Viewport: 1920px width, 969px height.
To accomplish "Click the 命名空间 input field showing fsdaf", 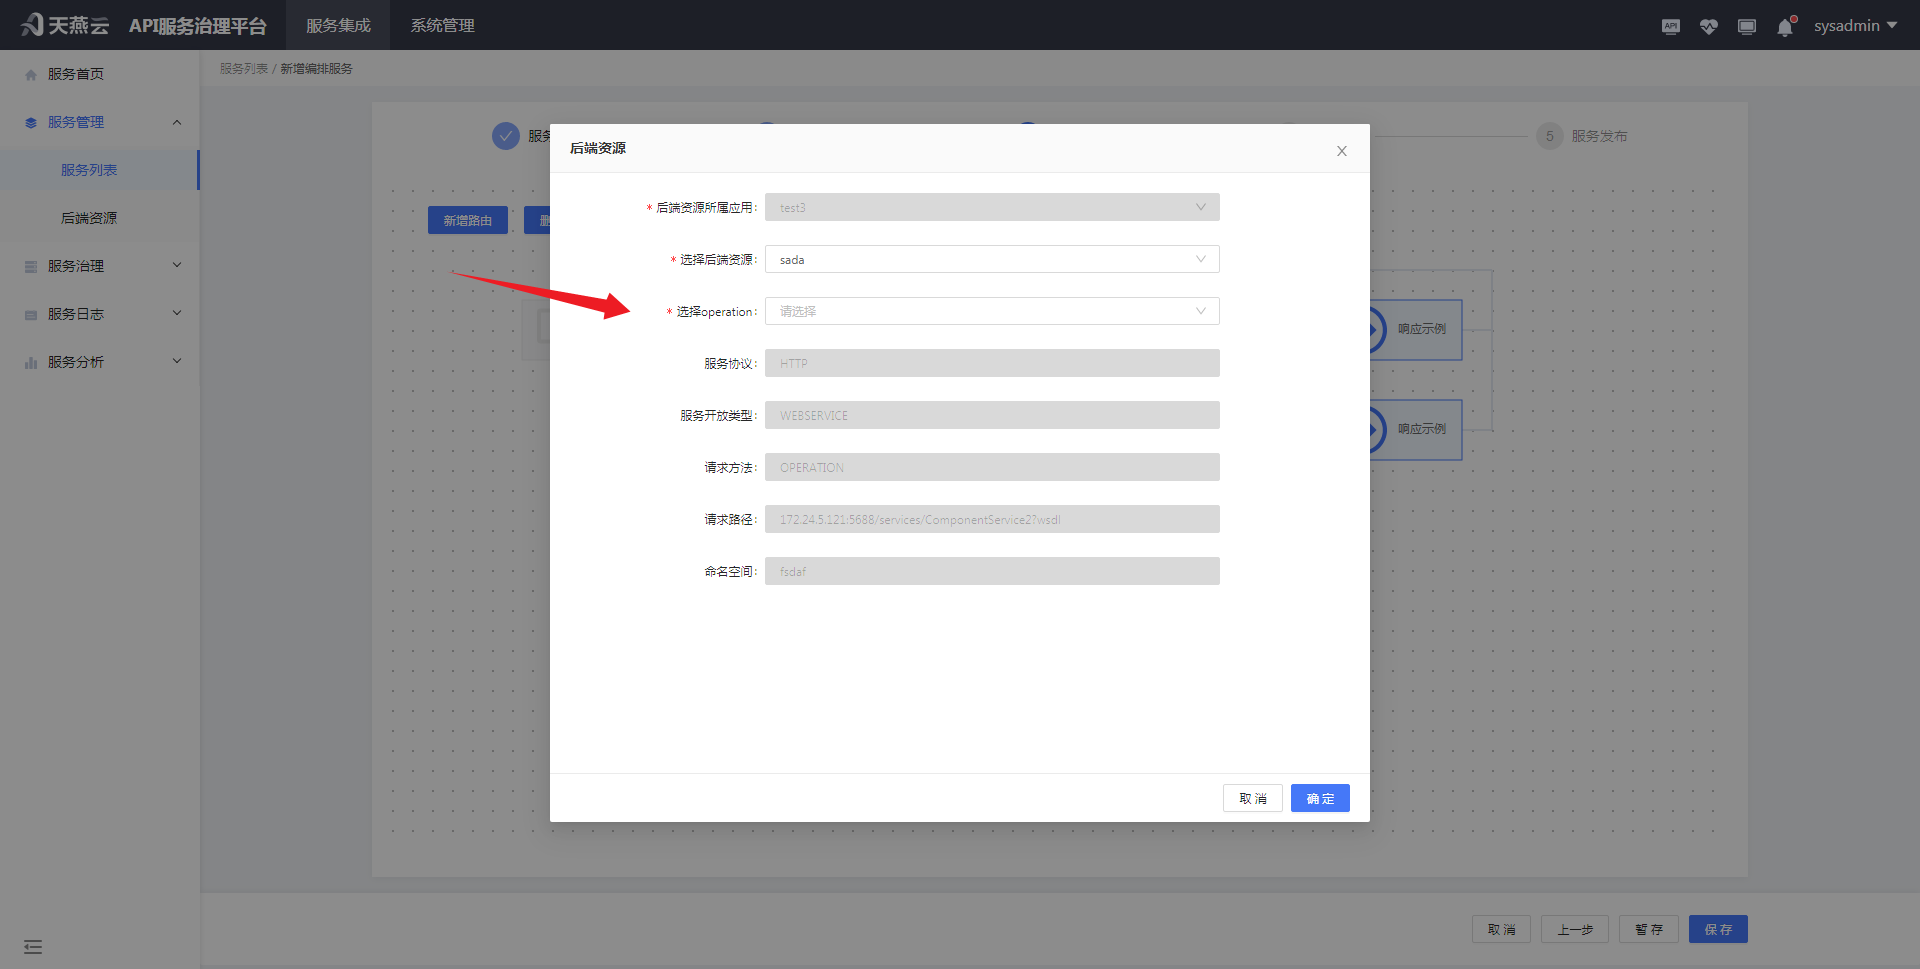I will point(991,571).
